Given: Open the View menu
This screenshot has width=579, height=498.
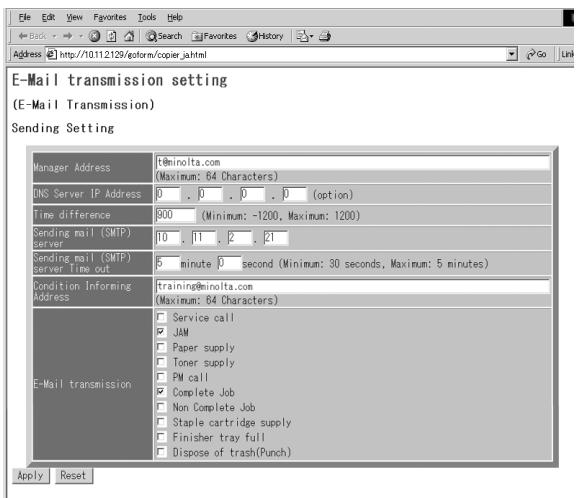Looking at the screenshot, I should tap(74, 17).
